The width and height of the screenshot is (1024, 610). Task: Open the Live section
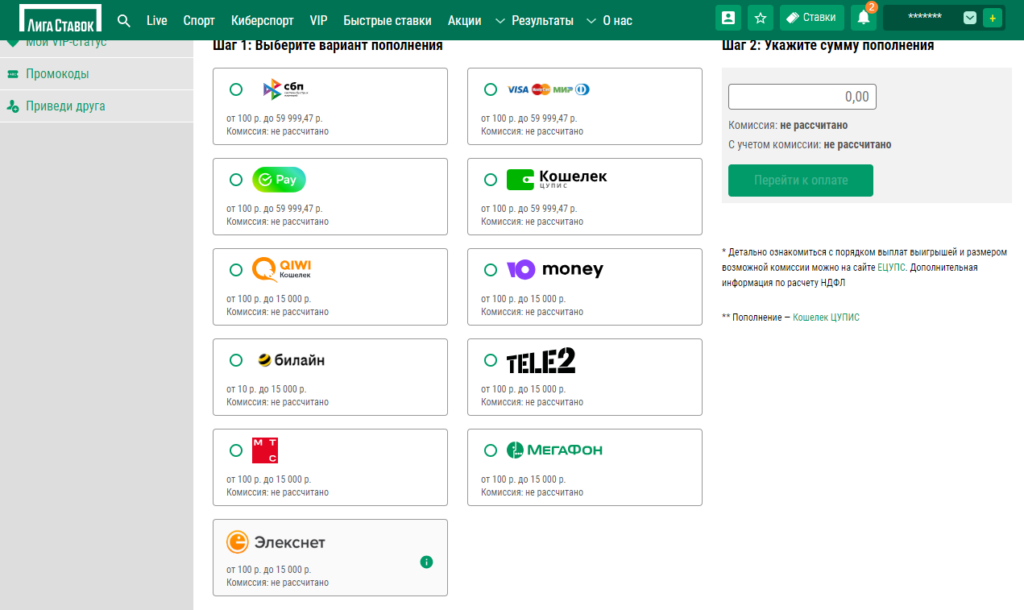click(x=157, y=21)
